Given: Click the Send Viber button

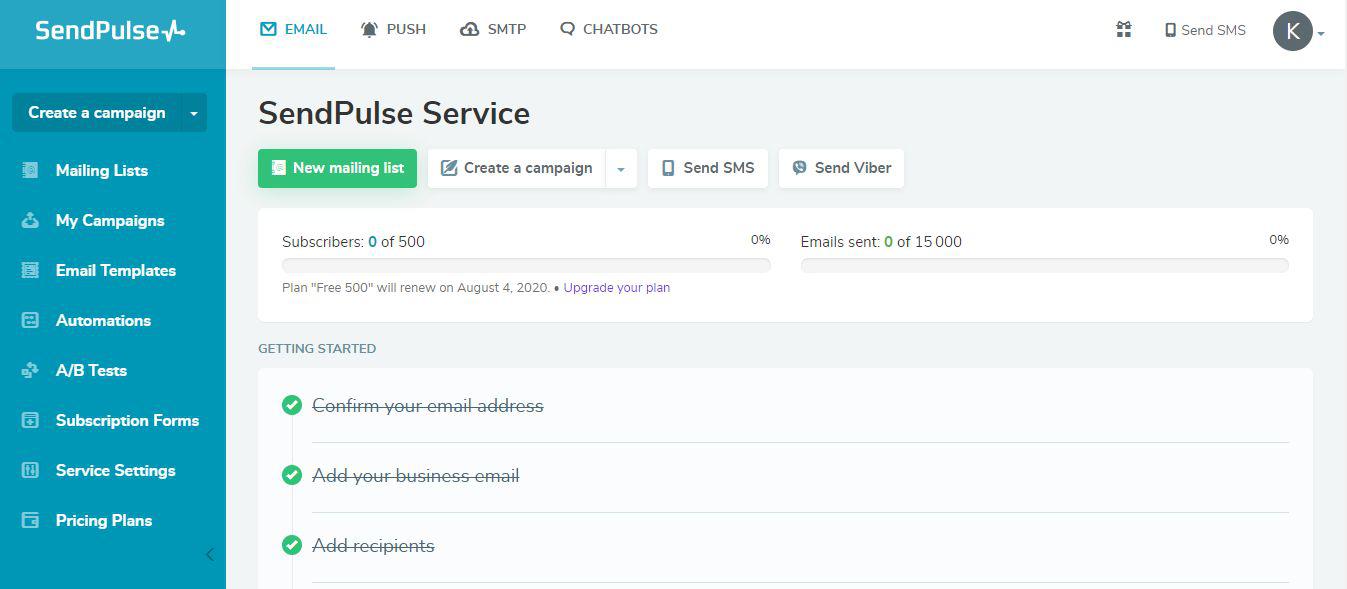Looking at the screenshot, I should click(x=841, y=168).
